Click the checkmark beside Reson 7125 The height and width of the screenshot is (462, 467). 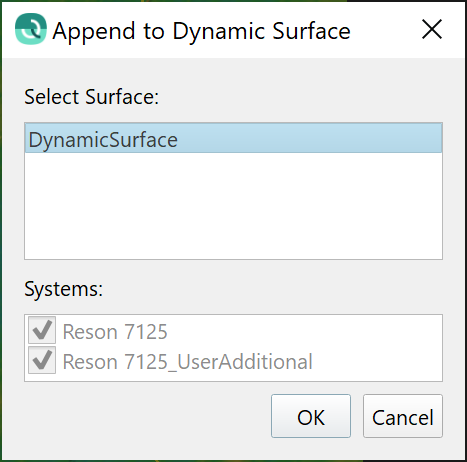[x=42, y=330]
